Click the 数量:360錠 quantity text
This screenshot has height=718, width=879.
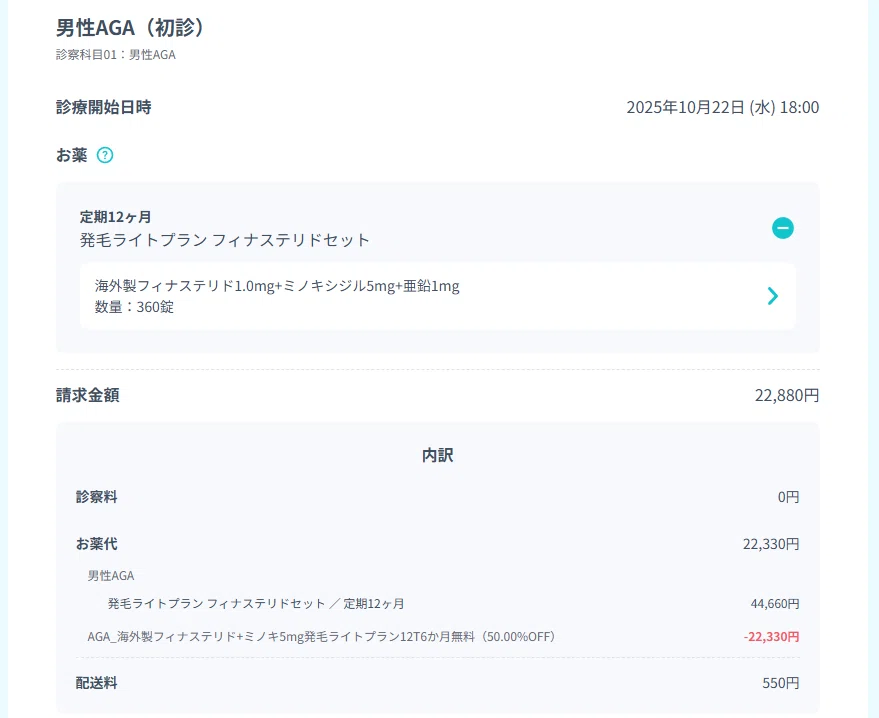[x=135, y=307]
